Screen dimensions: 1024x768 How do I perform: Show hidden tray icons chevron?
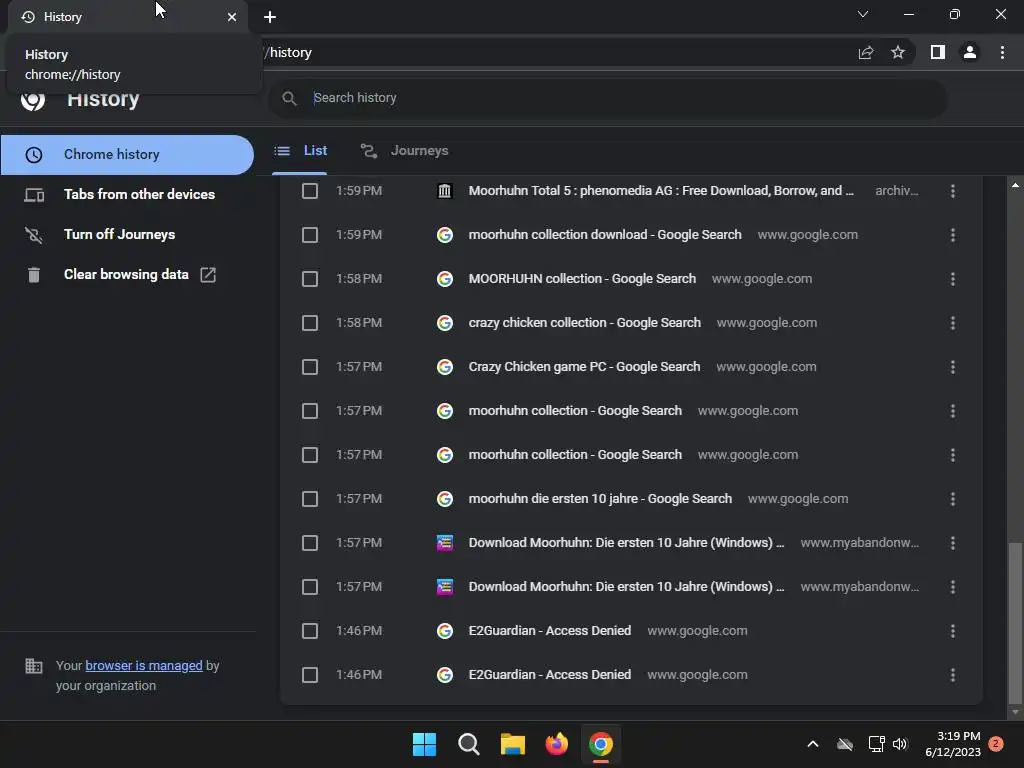pyautogui.click(x=813, y=744)
